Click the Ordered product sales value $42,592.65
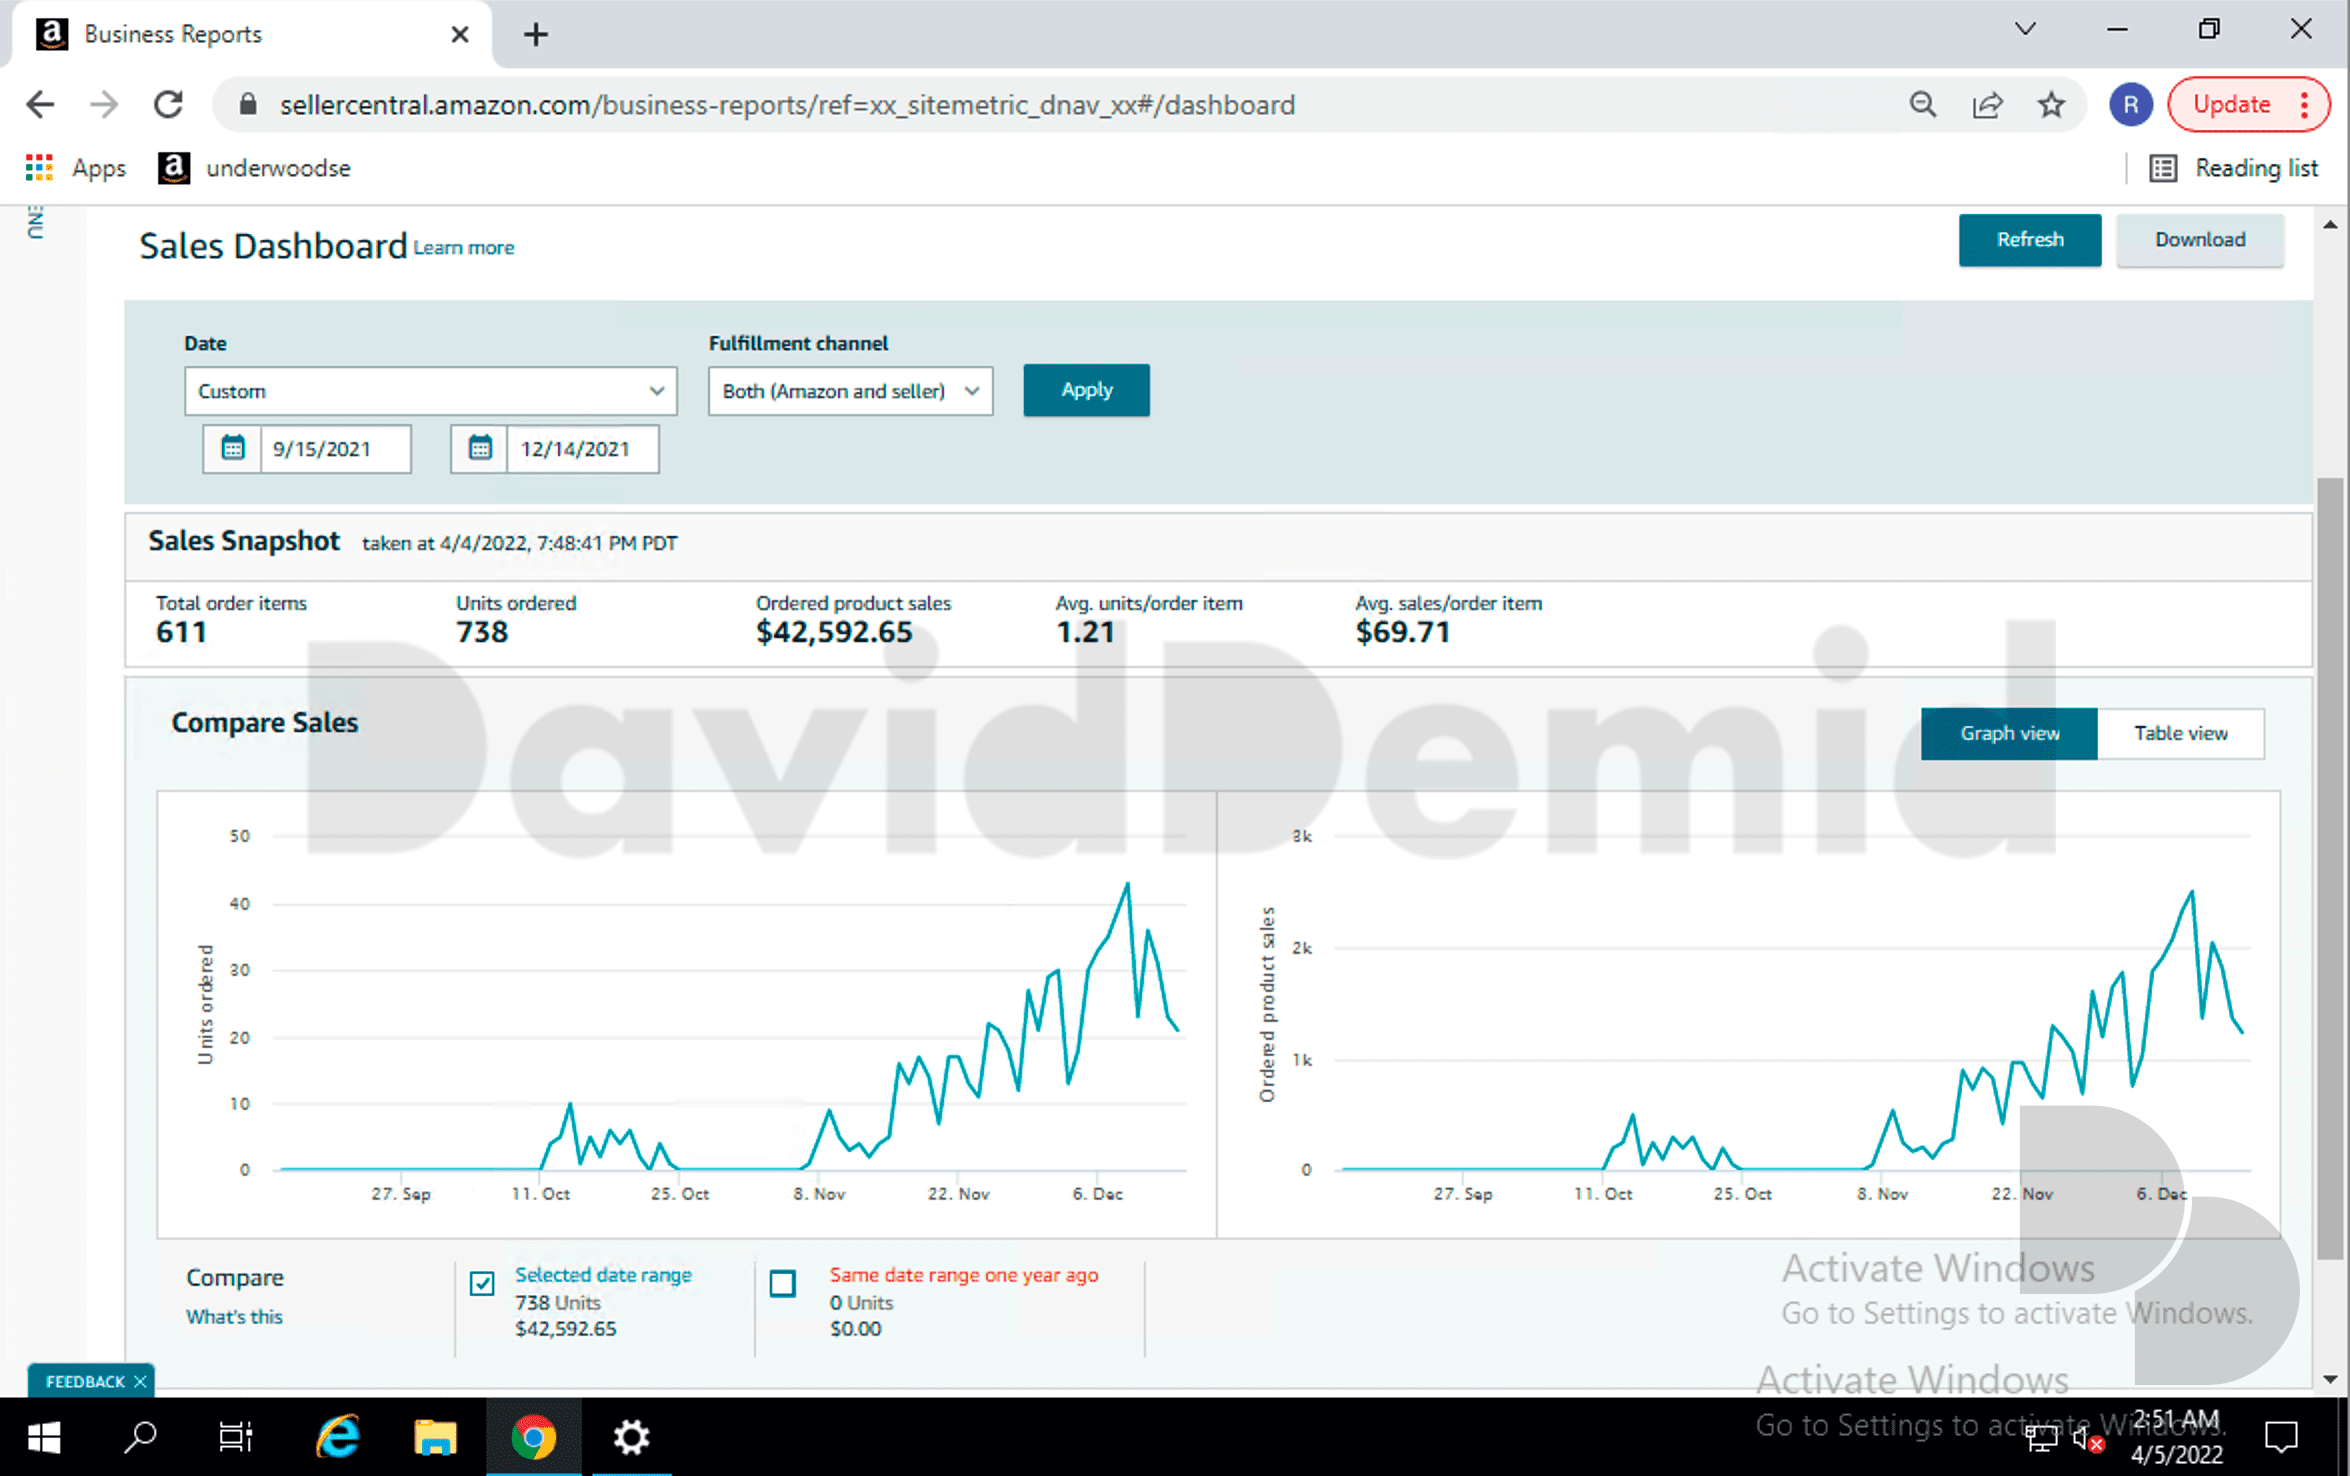 834,632
